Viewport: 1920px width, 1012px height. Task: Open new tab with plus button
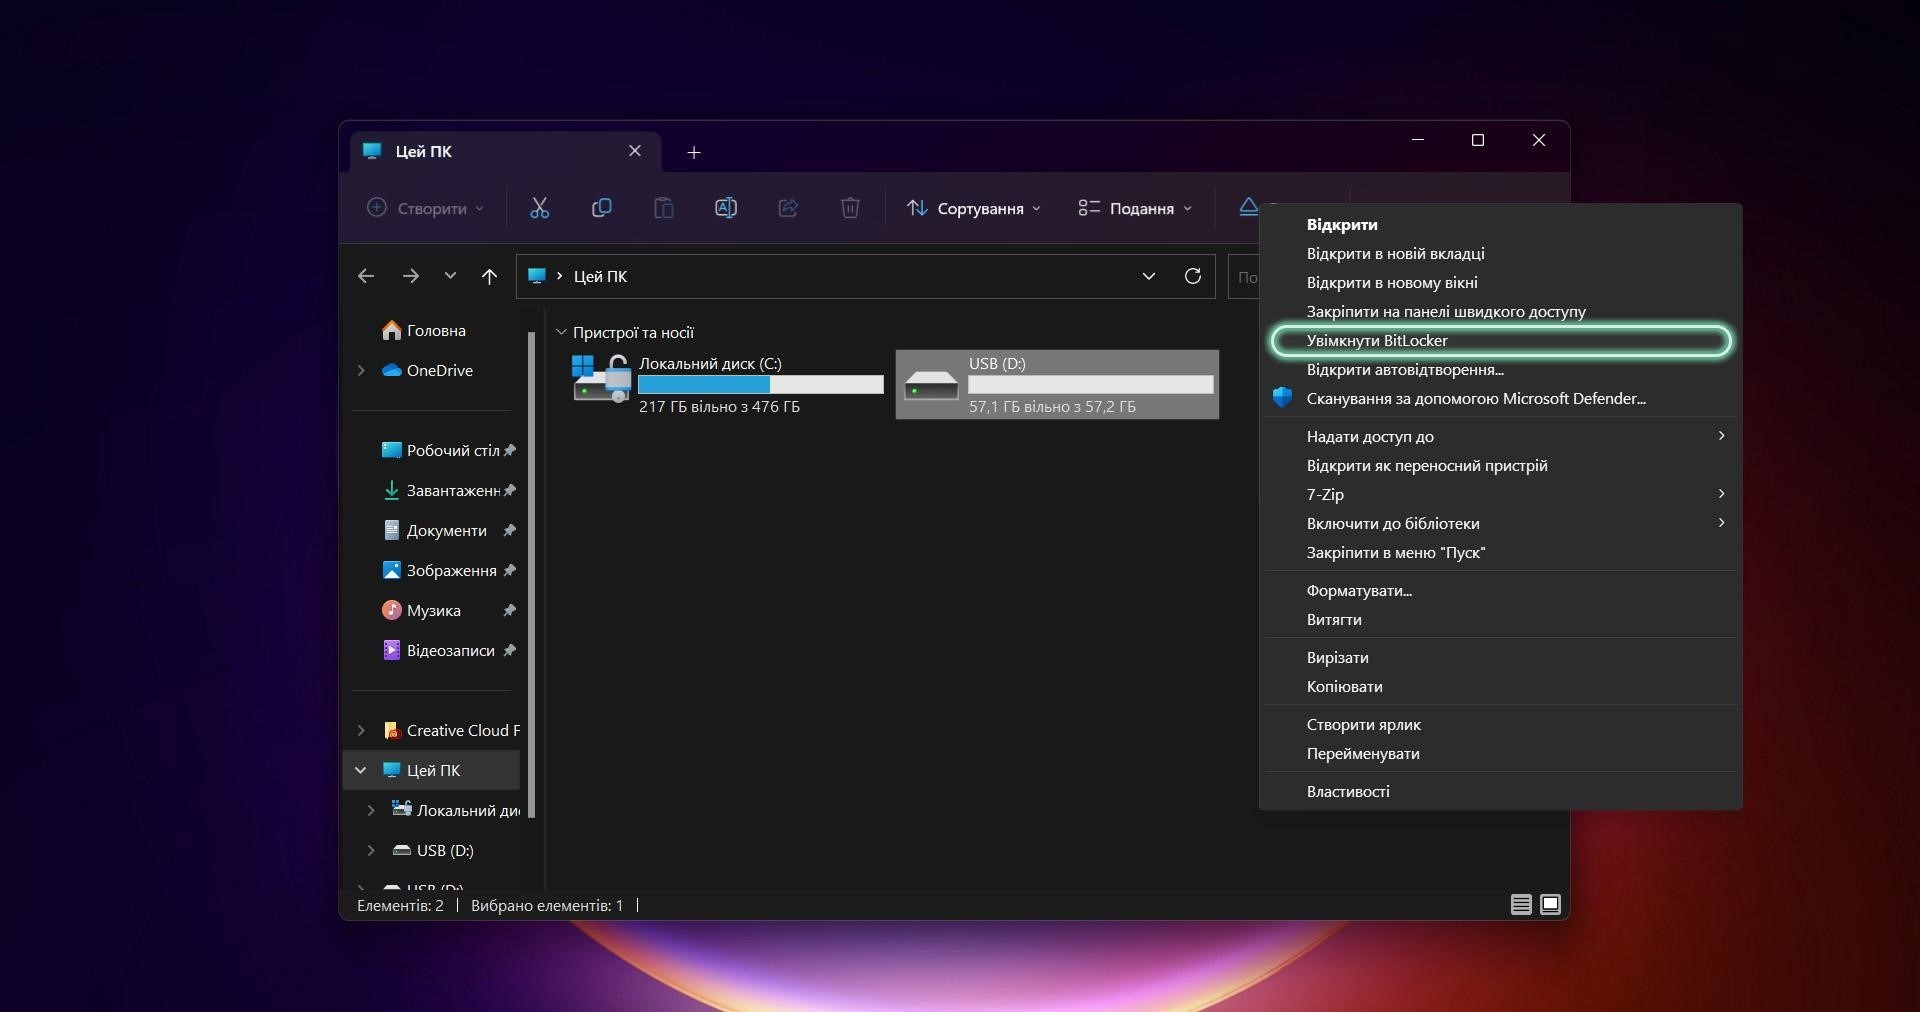pos(694,152)
